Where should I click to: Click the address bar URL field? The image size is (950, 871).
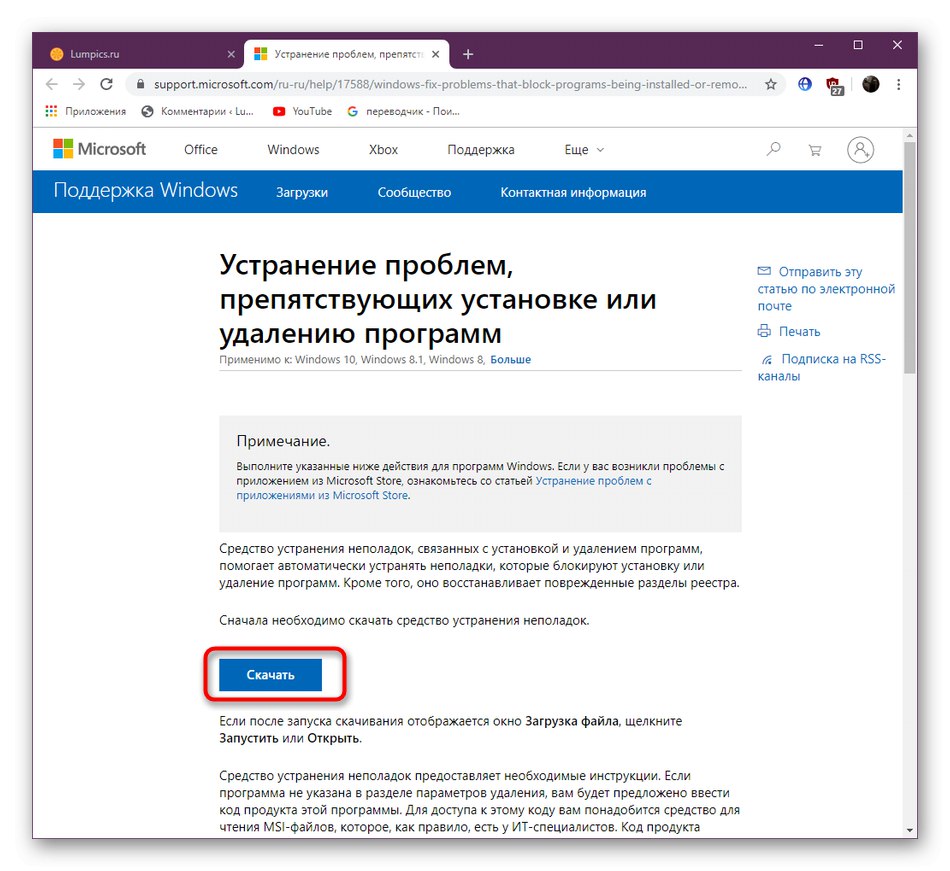[450, 84]
